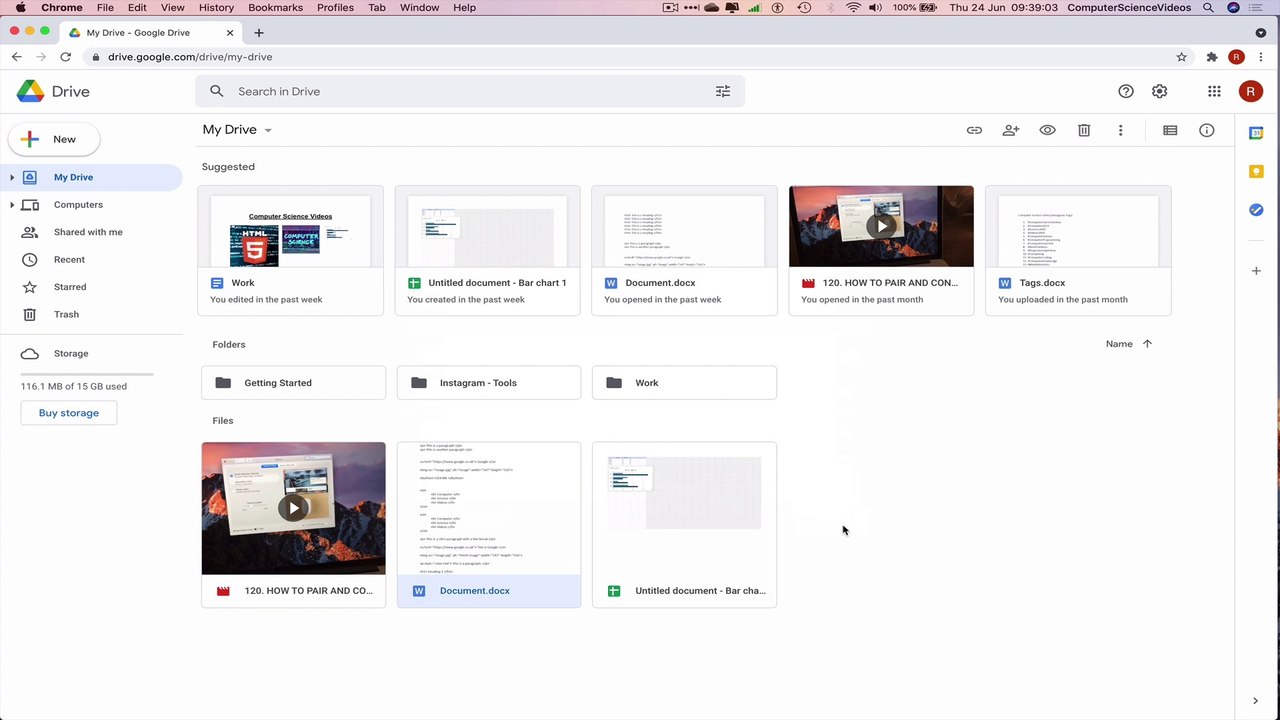The image size is (1280, 720).
Task: Open the suggested Work document card
Action: coord(290,250)
